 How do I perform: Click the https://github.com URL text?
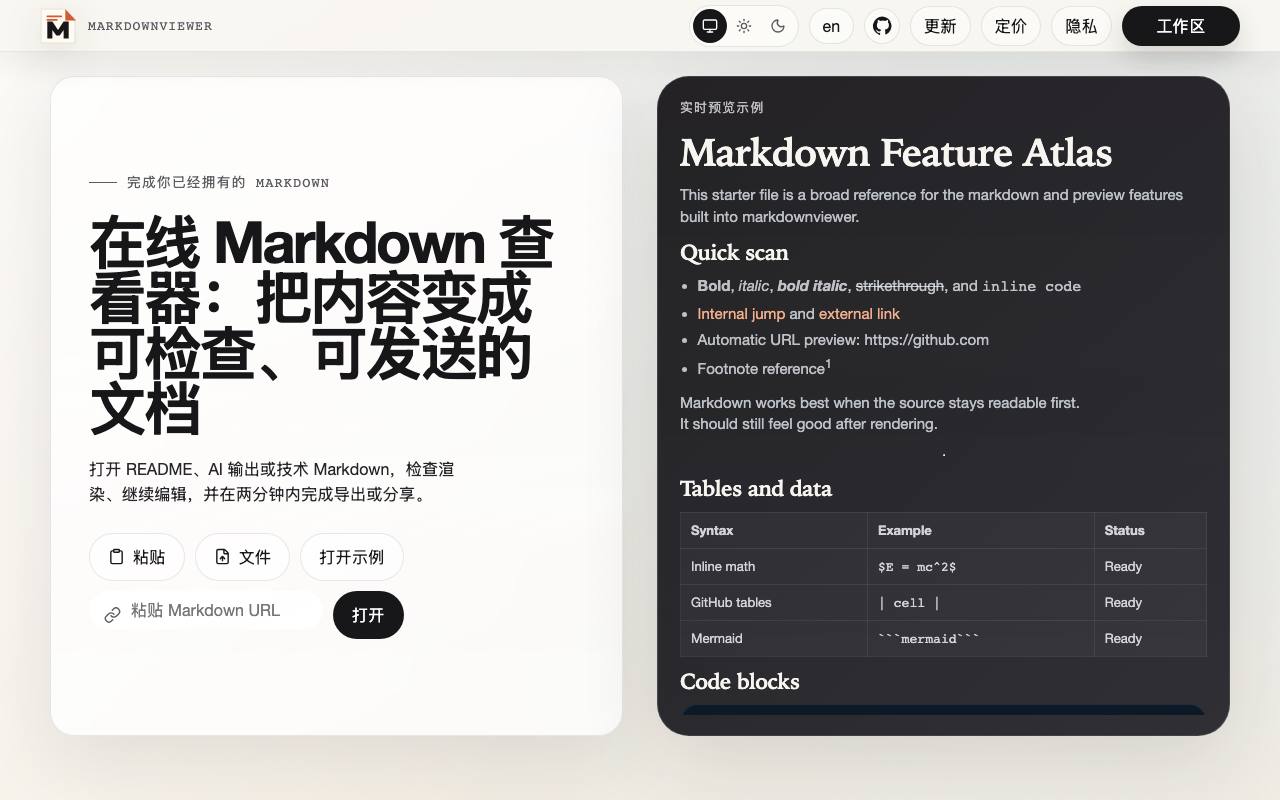click(926, 340)
